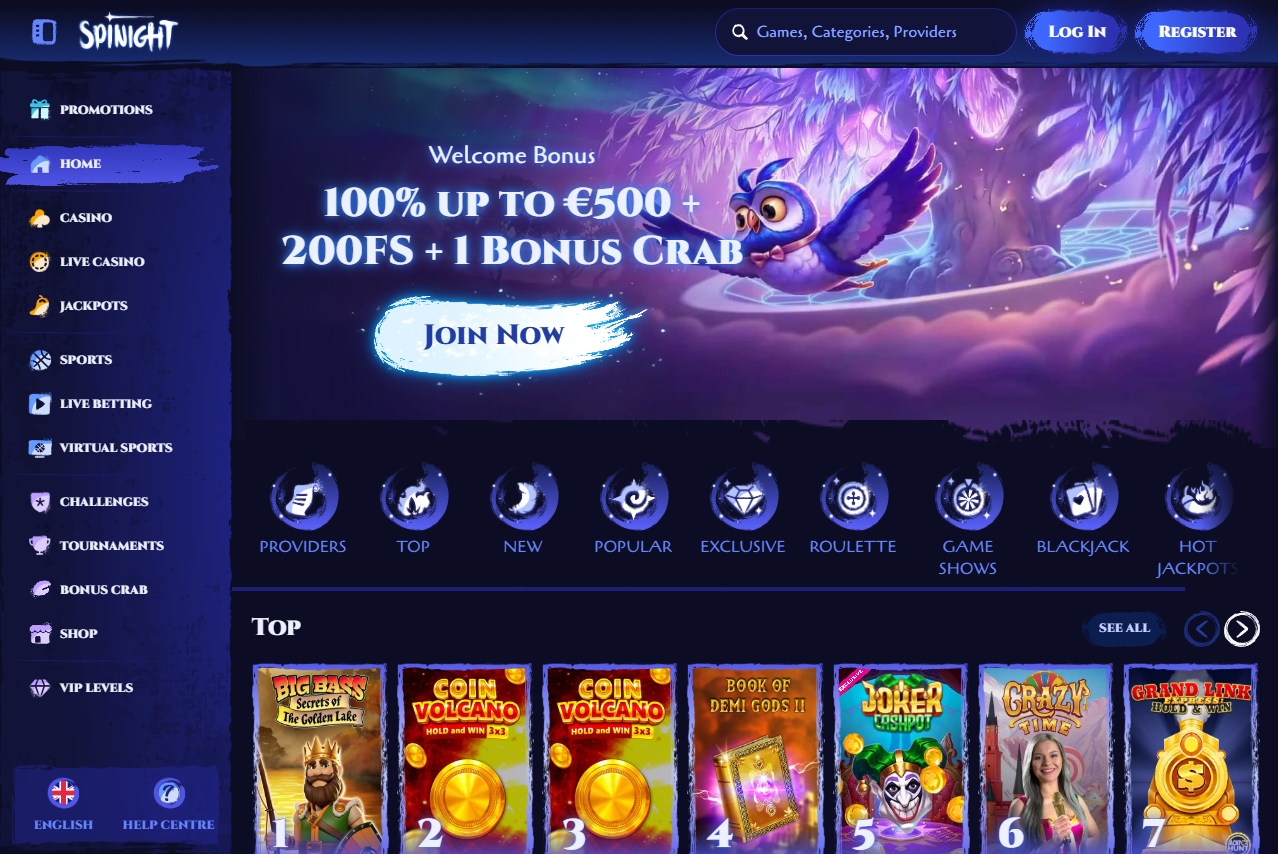Click the Register button
1278x854 pixels.
click(x=1197, y=32)
